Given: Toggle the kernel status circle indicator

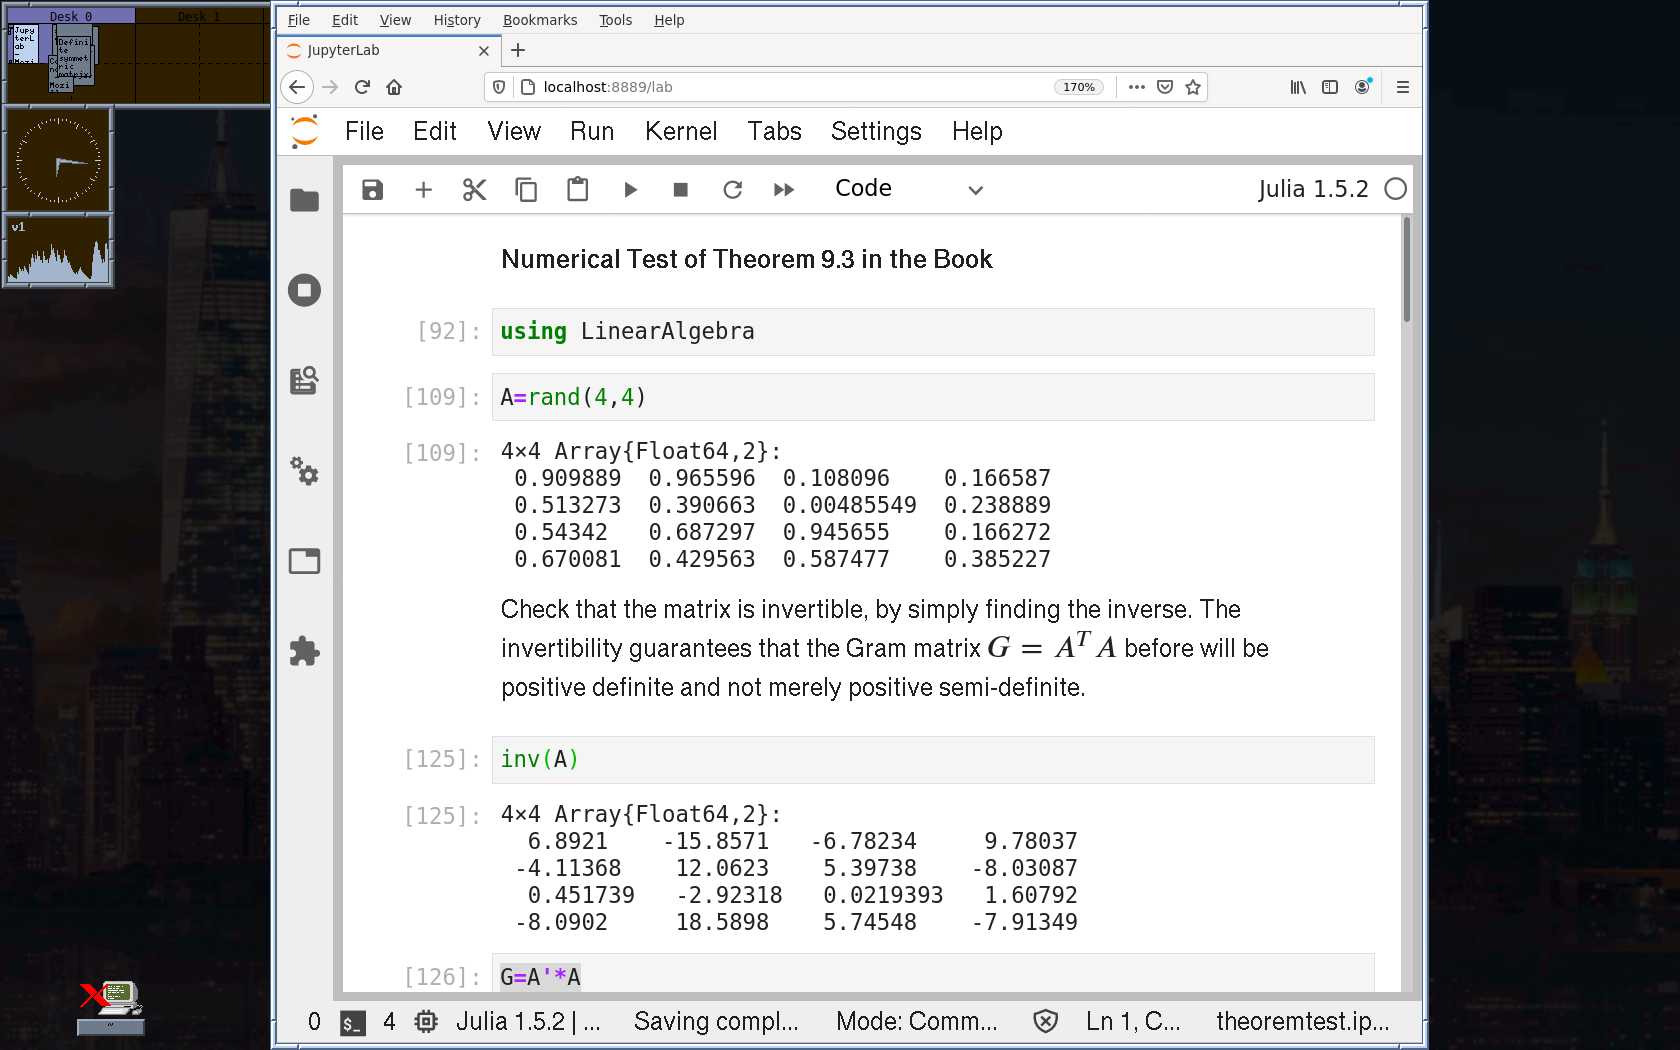Looking at the screenshot, I should pyautogui.click(x=1395, y=189).
